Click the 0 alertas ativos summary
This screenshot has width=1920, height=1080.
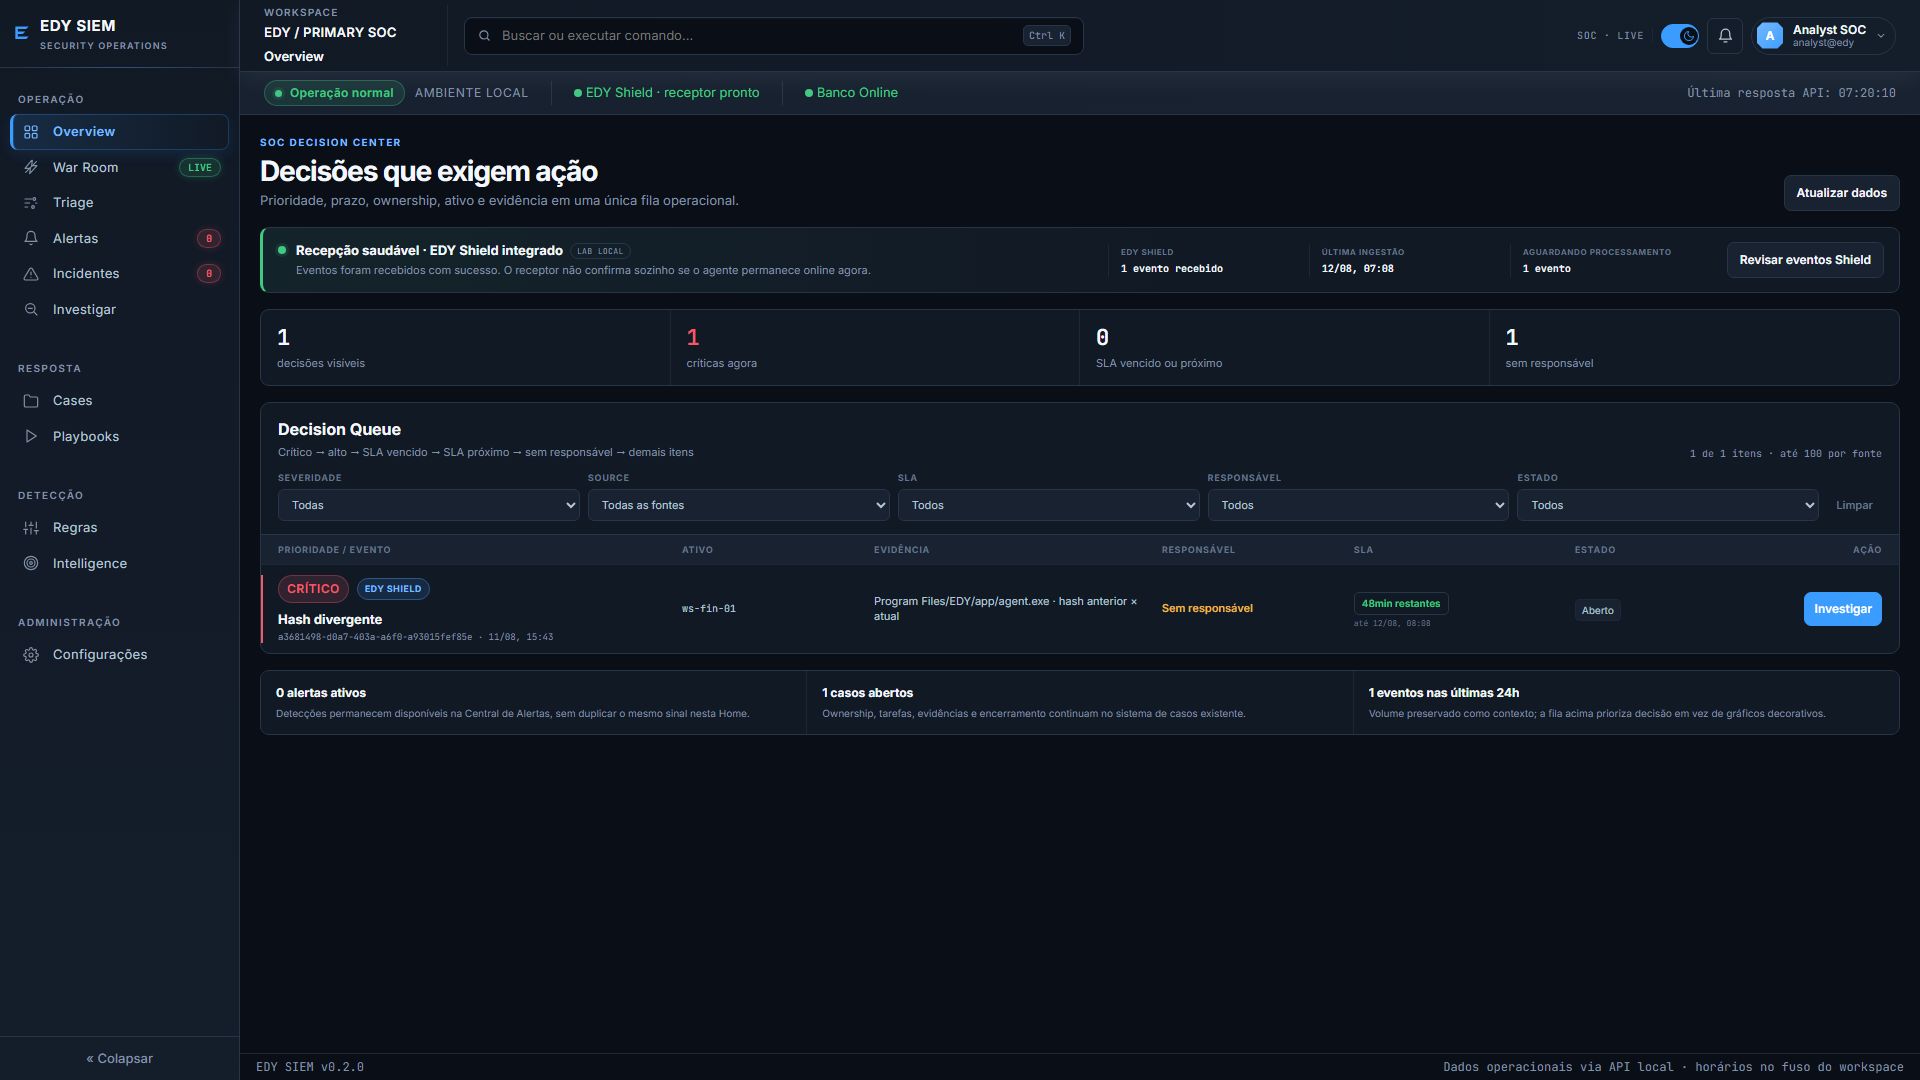tap(533, 703)
